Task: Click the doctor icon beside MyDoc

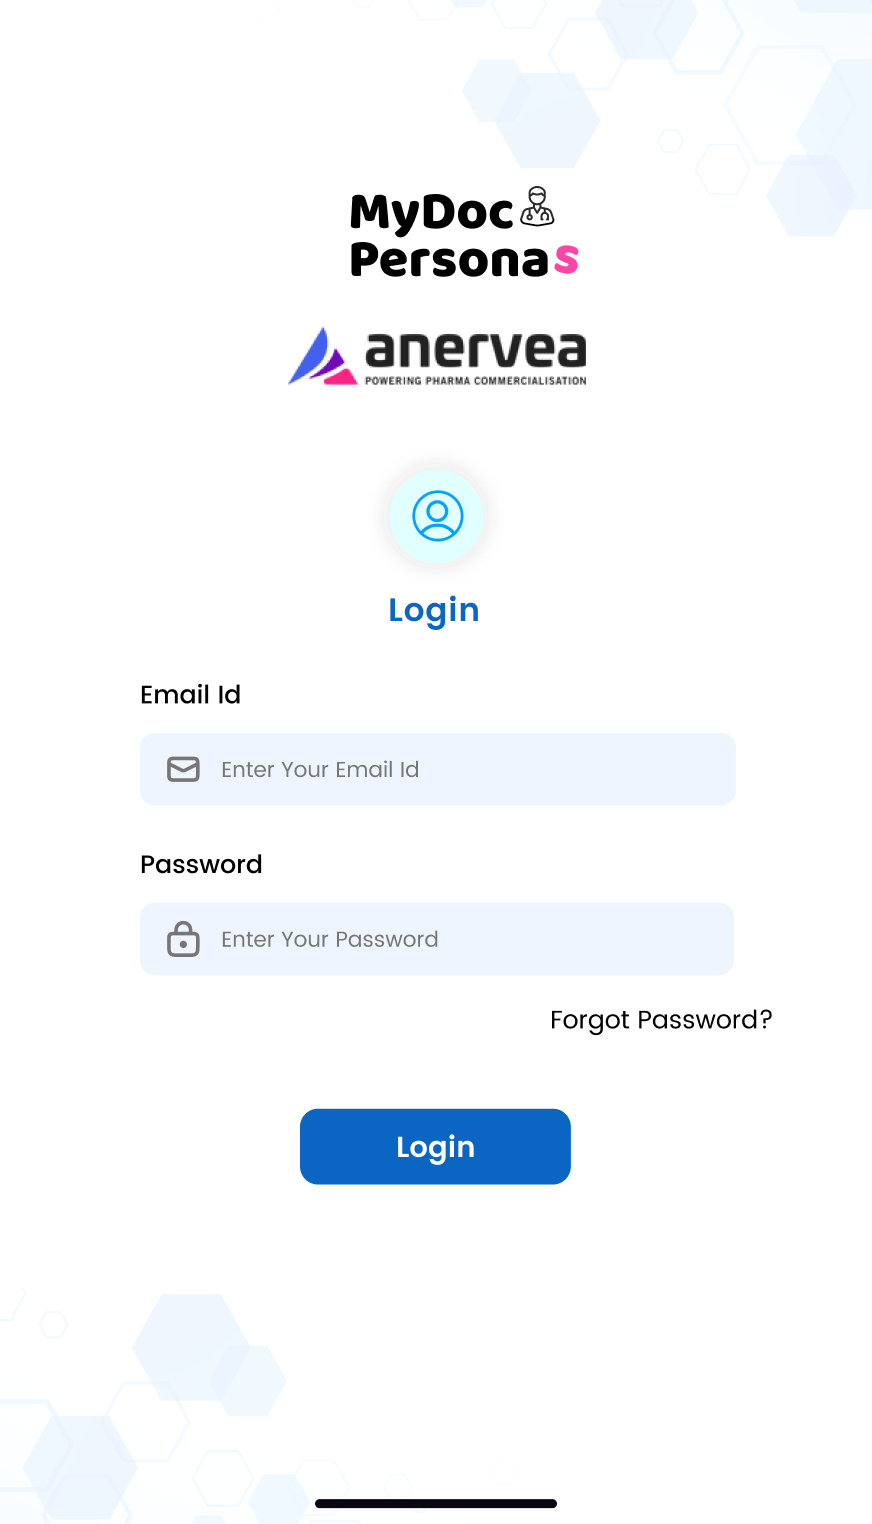Action: pyautogui.click(x=538, y=206)
